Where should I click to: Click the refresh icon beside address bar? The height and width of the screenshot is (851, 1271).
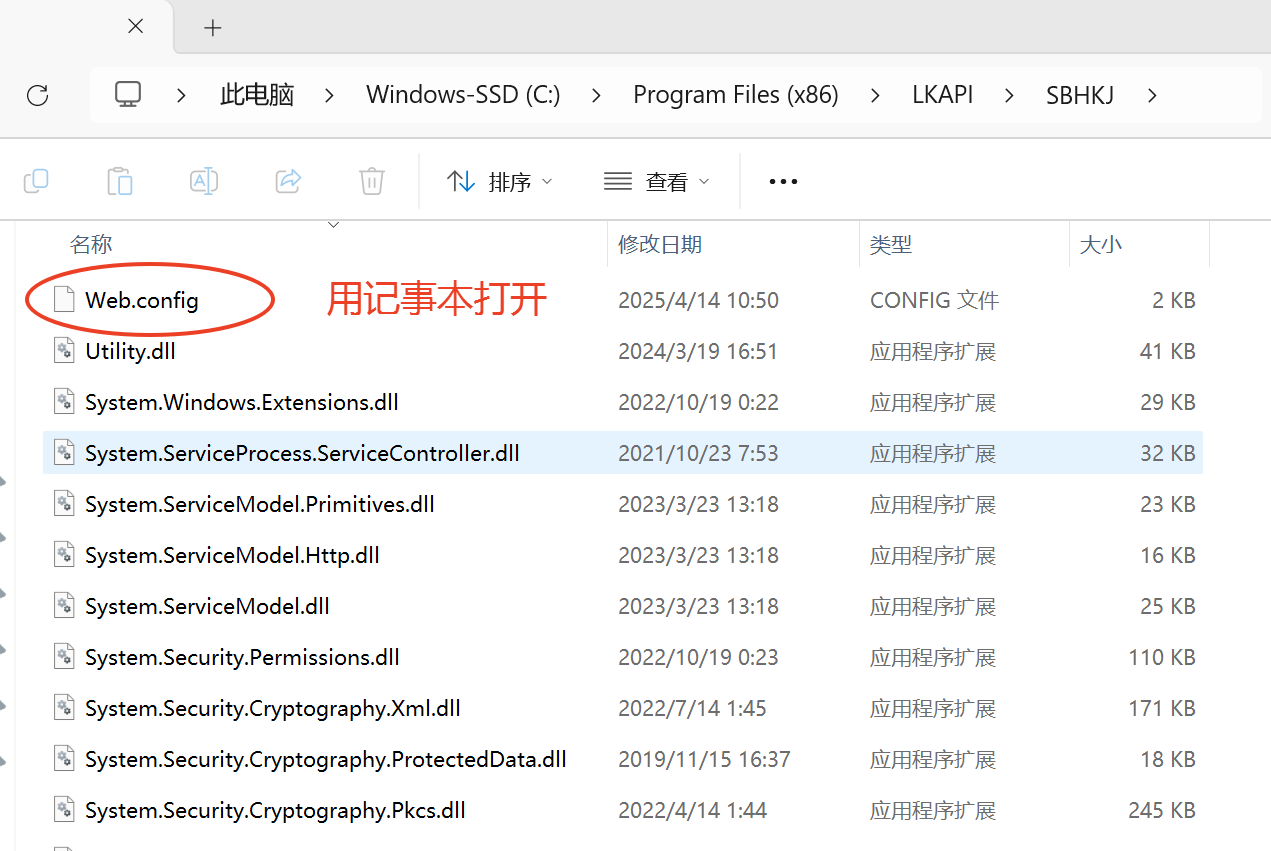37,95
